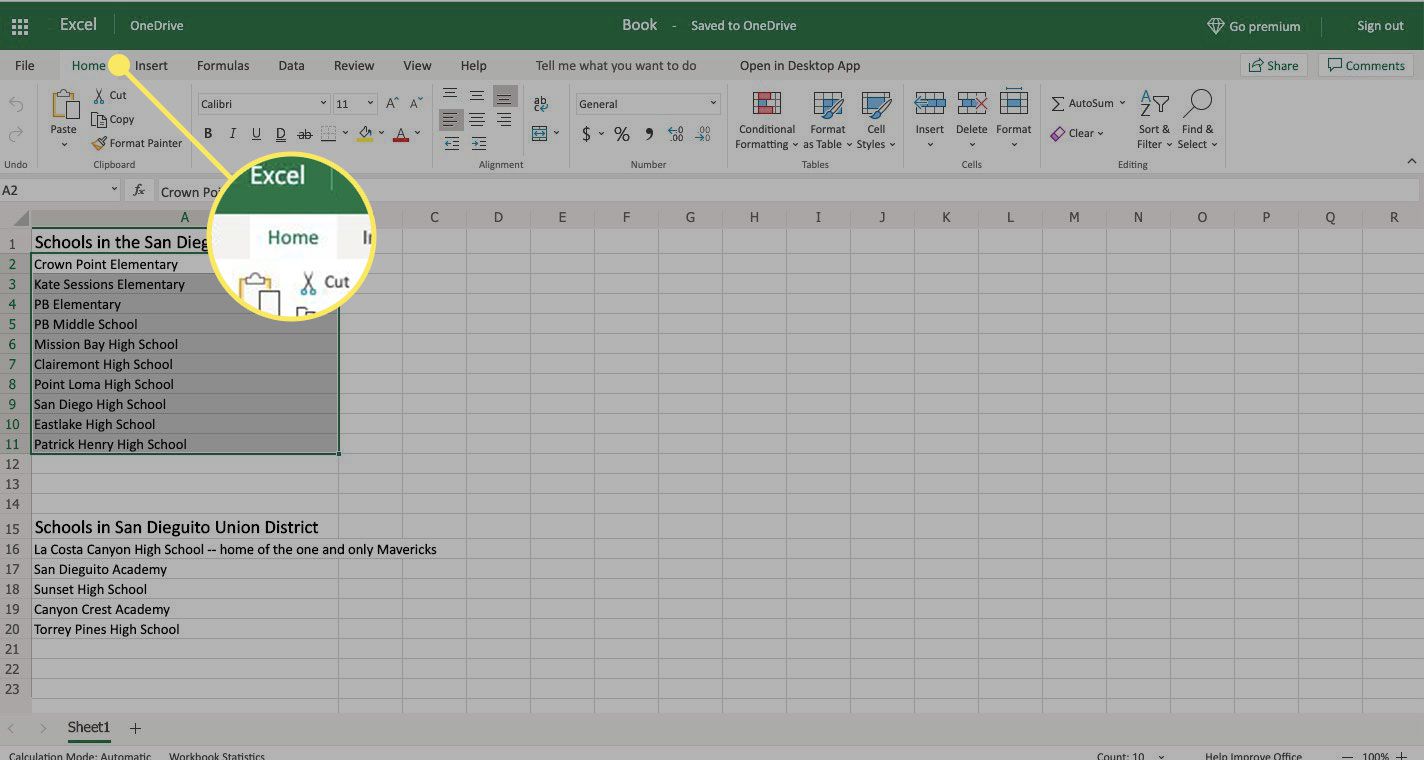
Task: Open the Comments pane
Action: (x=1366, y=66)
